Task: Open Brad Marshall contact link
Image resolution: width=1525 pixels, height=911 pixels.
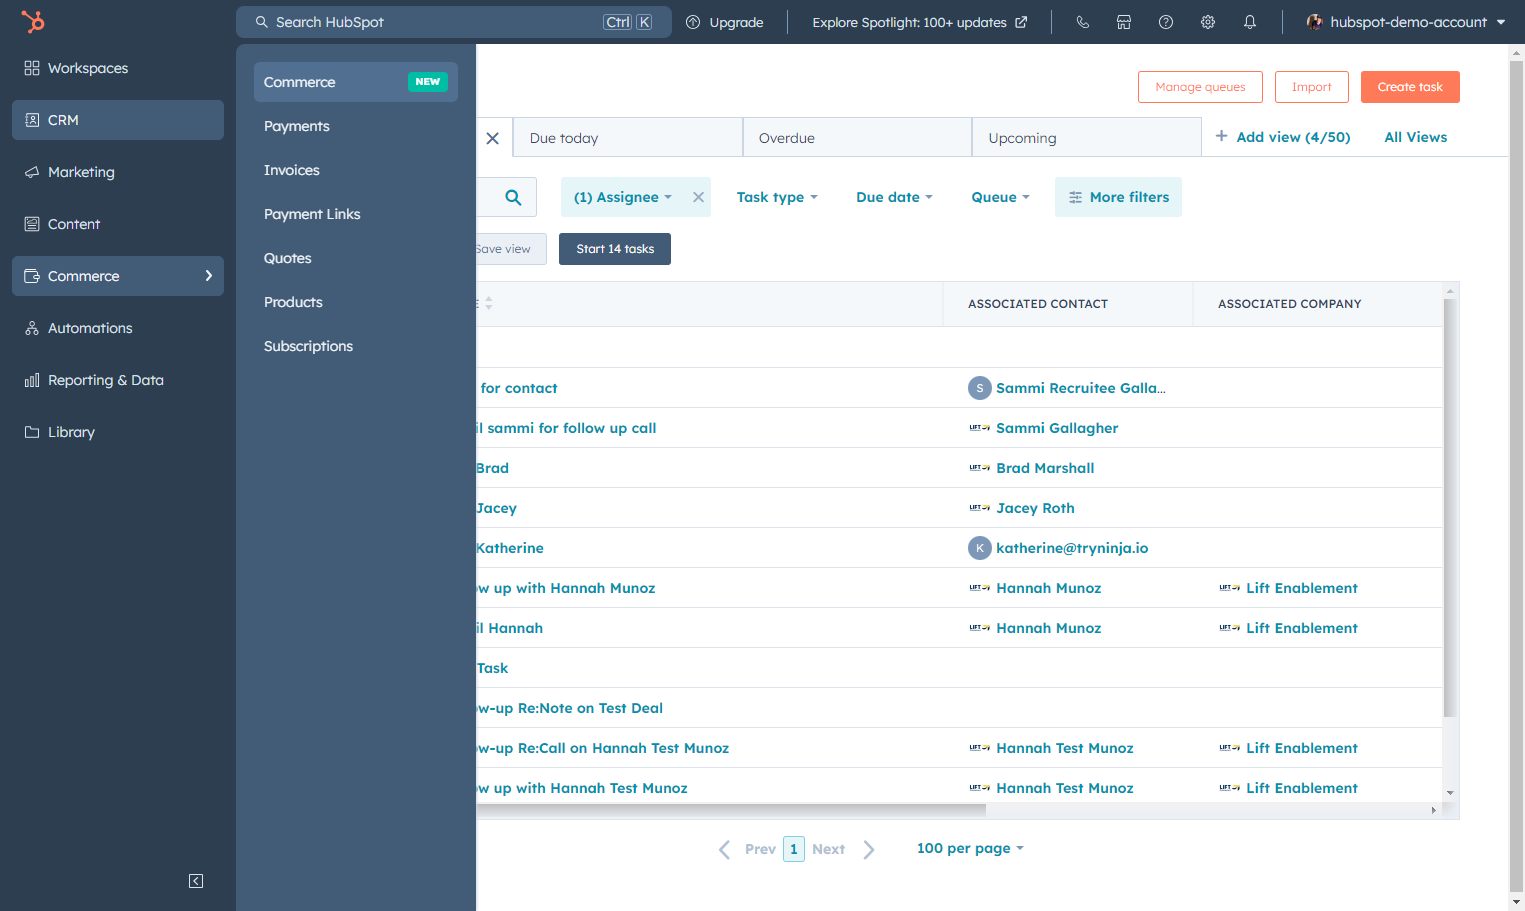Action: coord(1045,468)
